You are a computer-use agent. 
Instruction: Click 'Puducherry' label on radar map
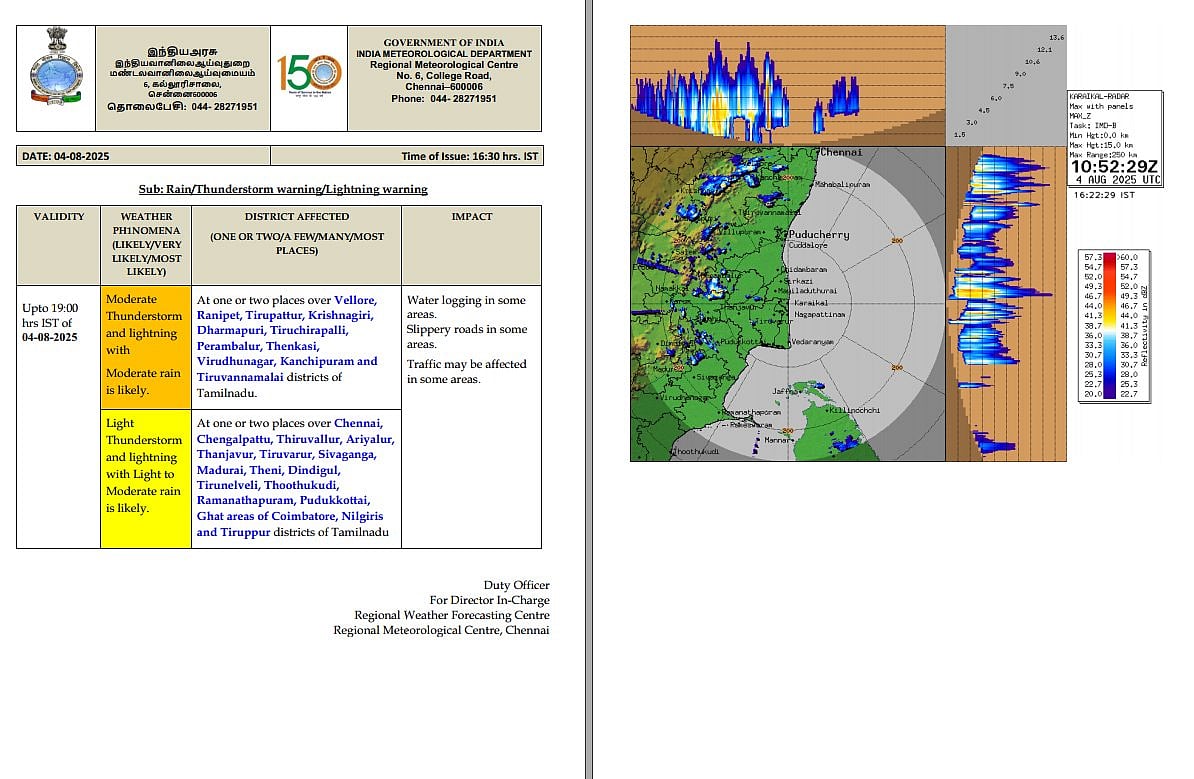click(819, 235)
